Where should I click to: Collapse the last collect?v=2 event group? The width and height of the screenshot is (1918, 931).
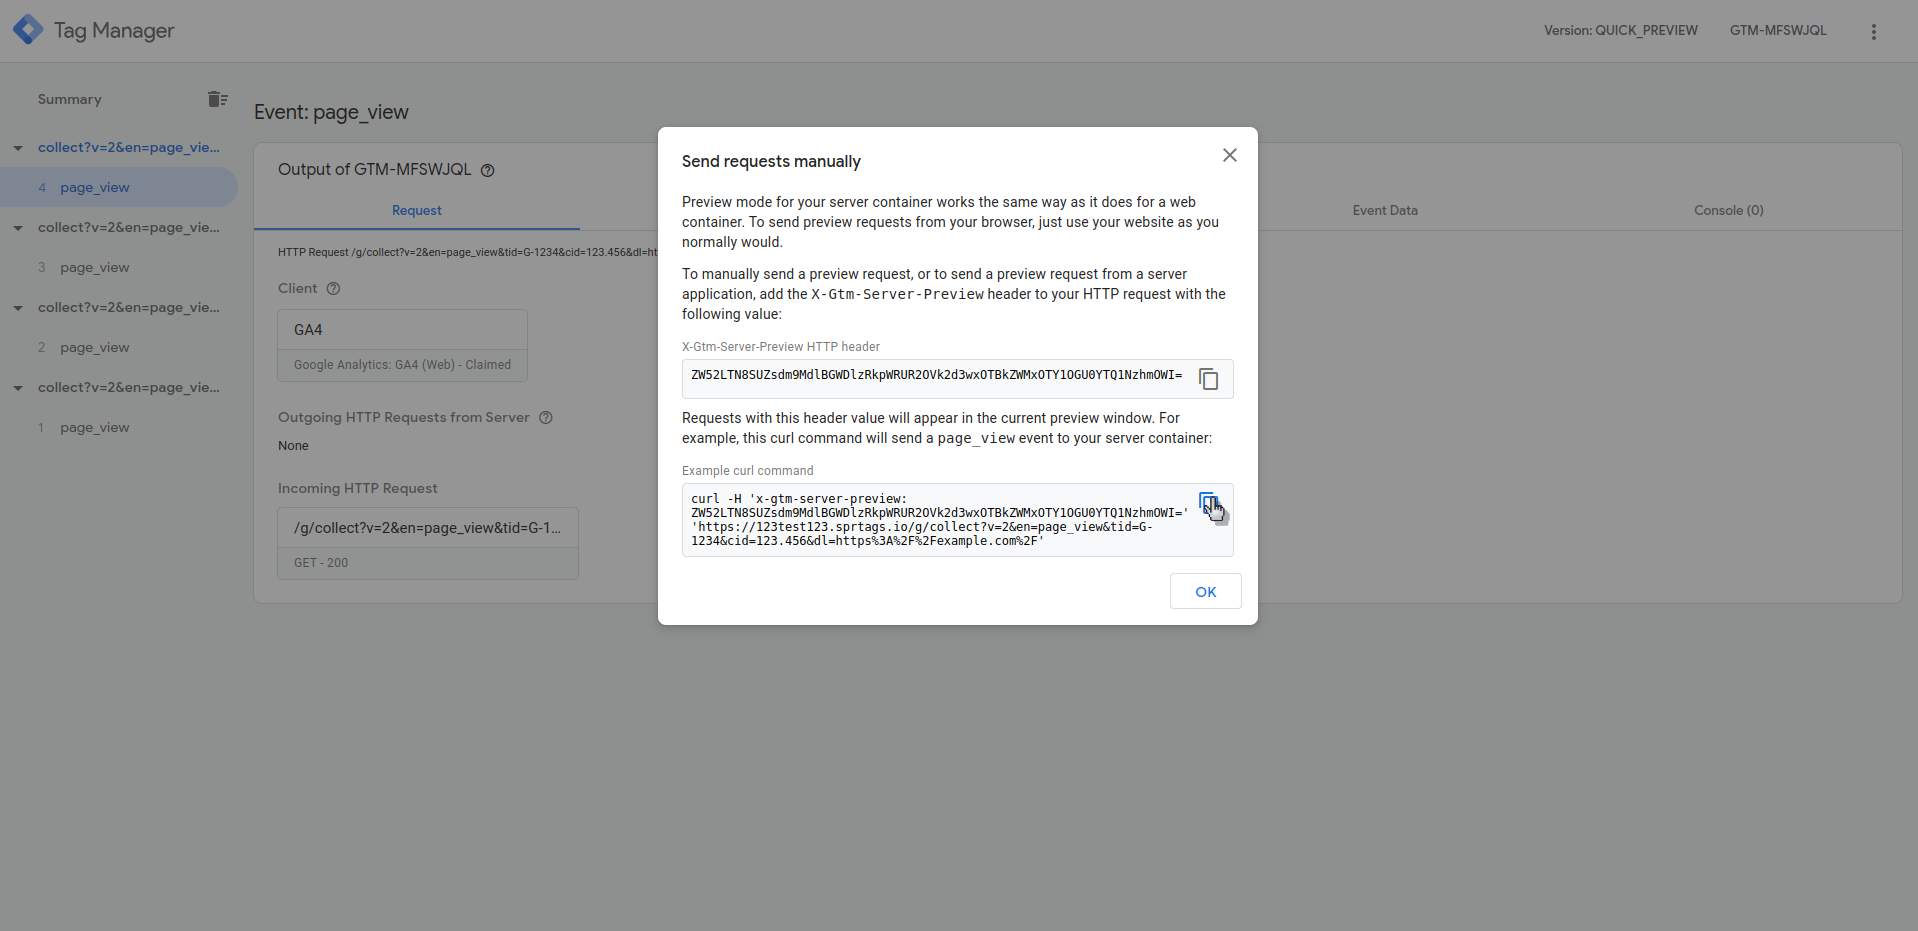17,388
